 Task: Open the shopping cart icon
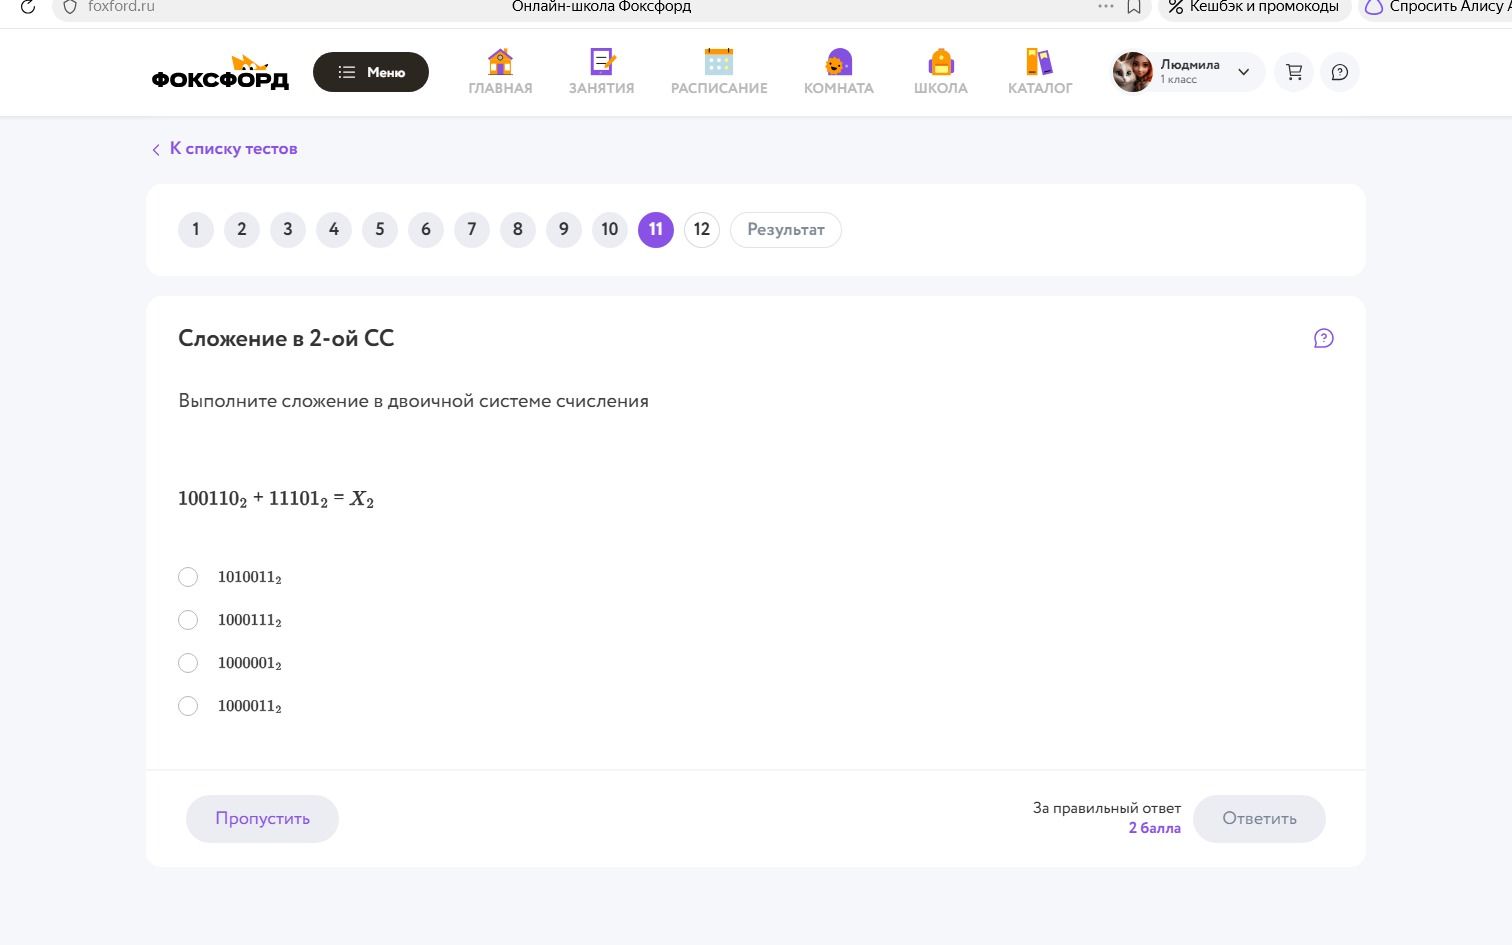pos(1294,72)
